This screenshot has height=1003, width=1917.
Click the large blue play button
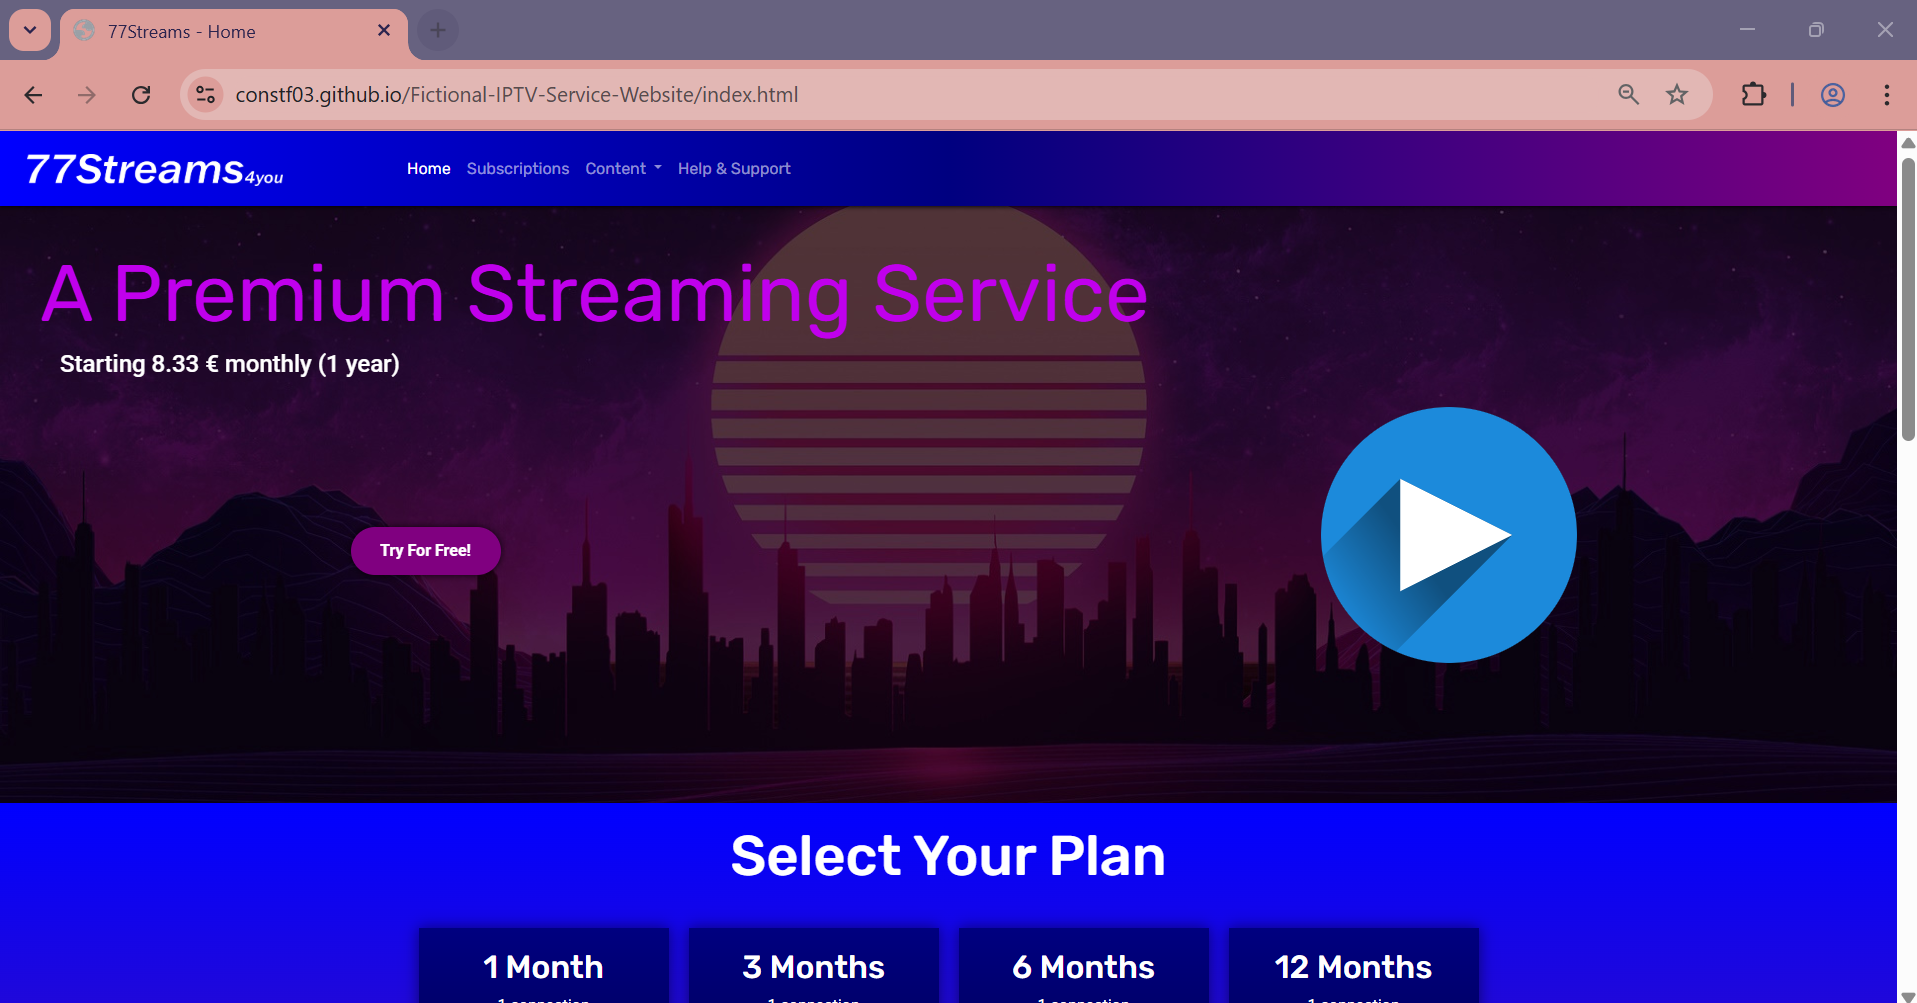pos(1448,535)
